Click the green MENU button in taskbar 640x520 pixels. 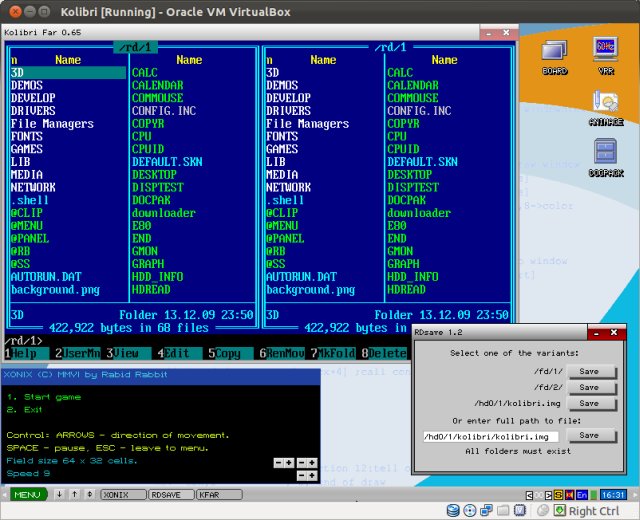[x=27, y=494]
